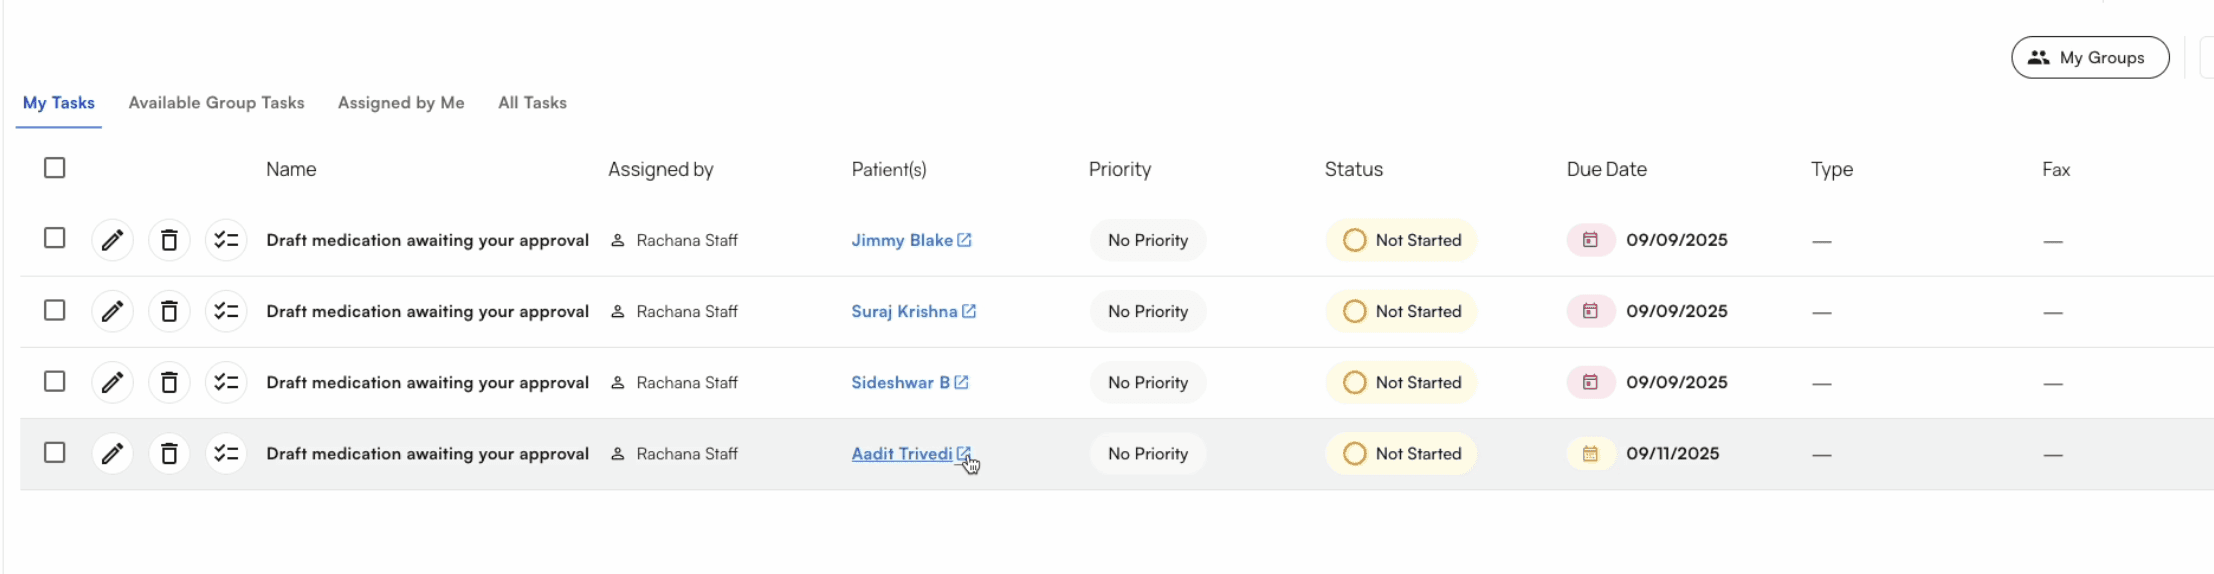Click the My Groups button
Viewport: 2214px width, 574px height.
pyautogui.click(x=2089, y=58)
